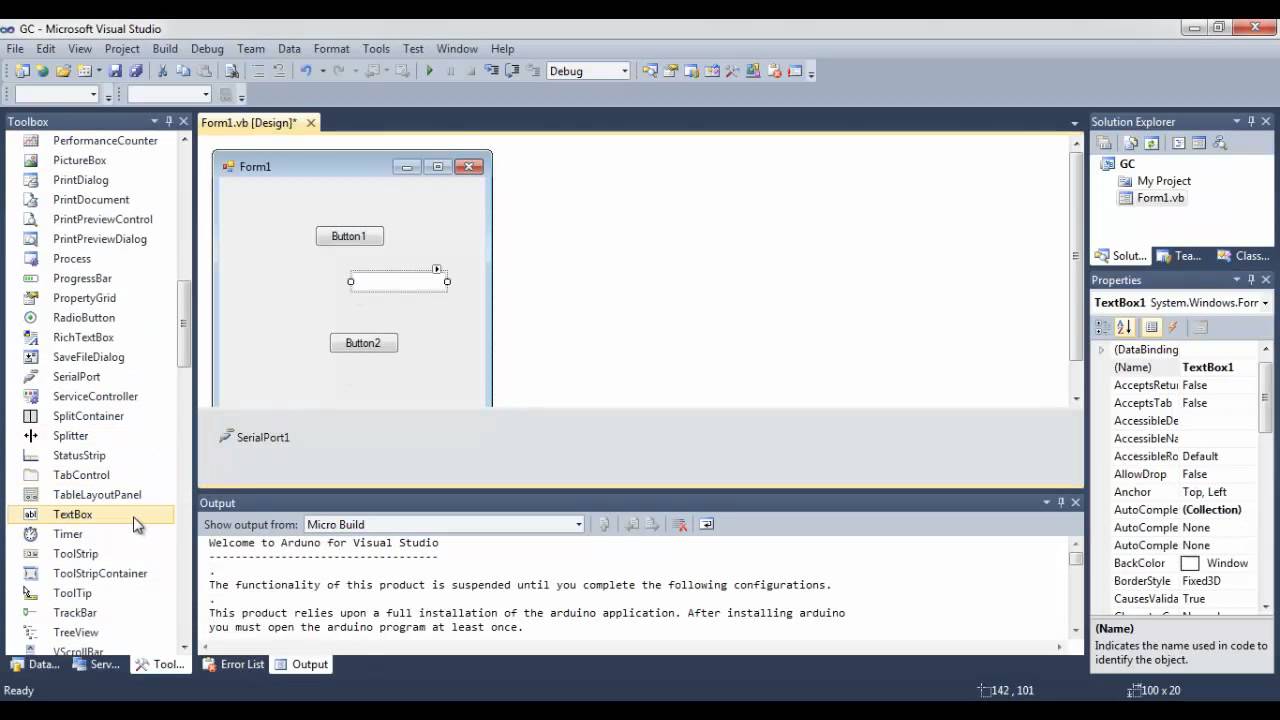Open Toolbox window position dropdown arrow
The width and height of the screenshot is (1280, 720).
tap(154, 121)
